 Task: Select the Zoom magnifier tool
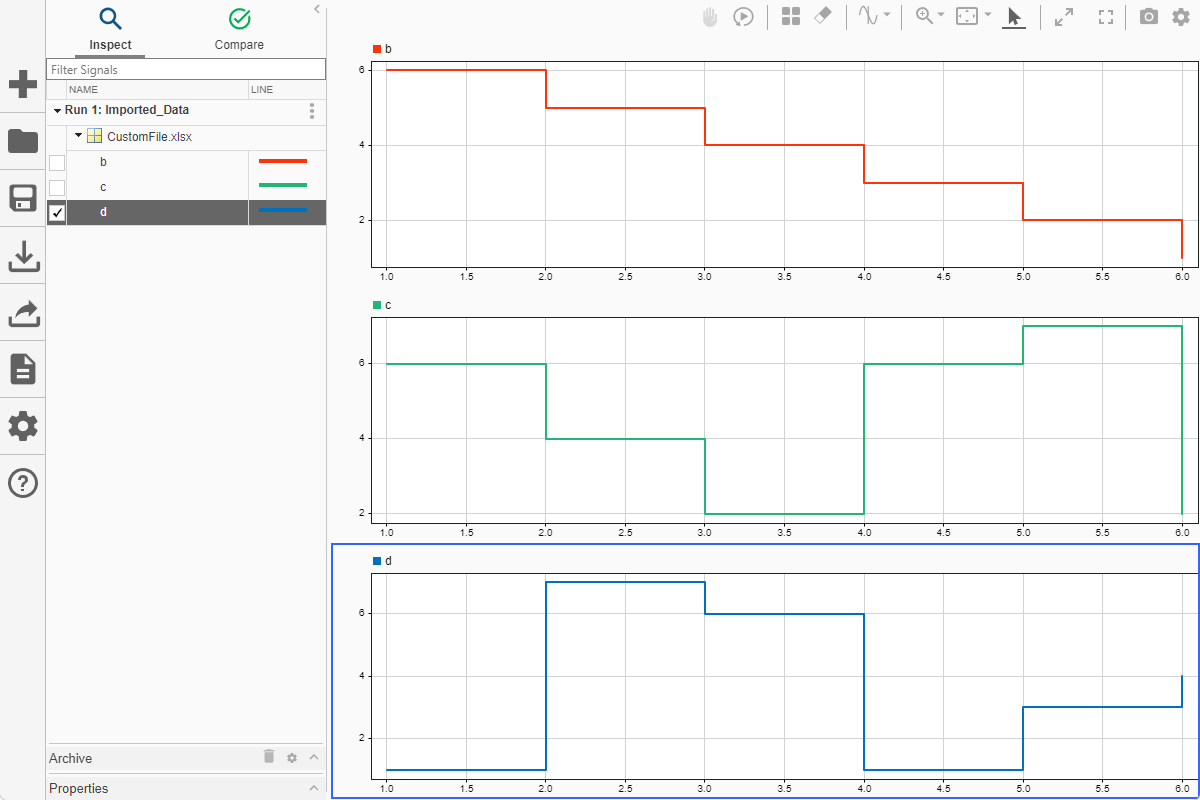[x=924, y=17]
